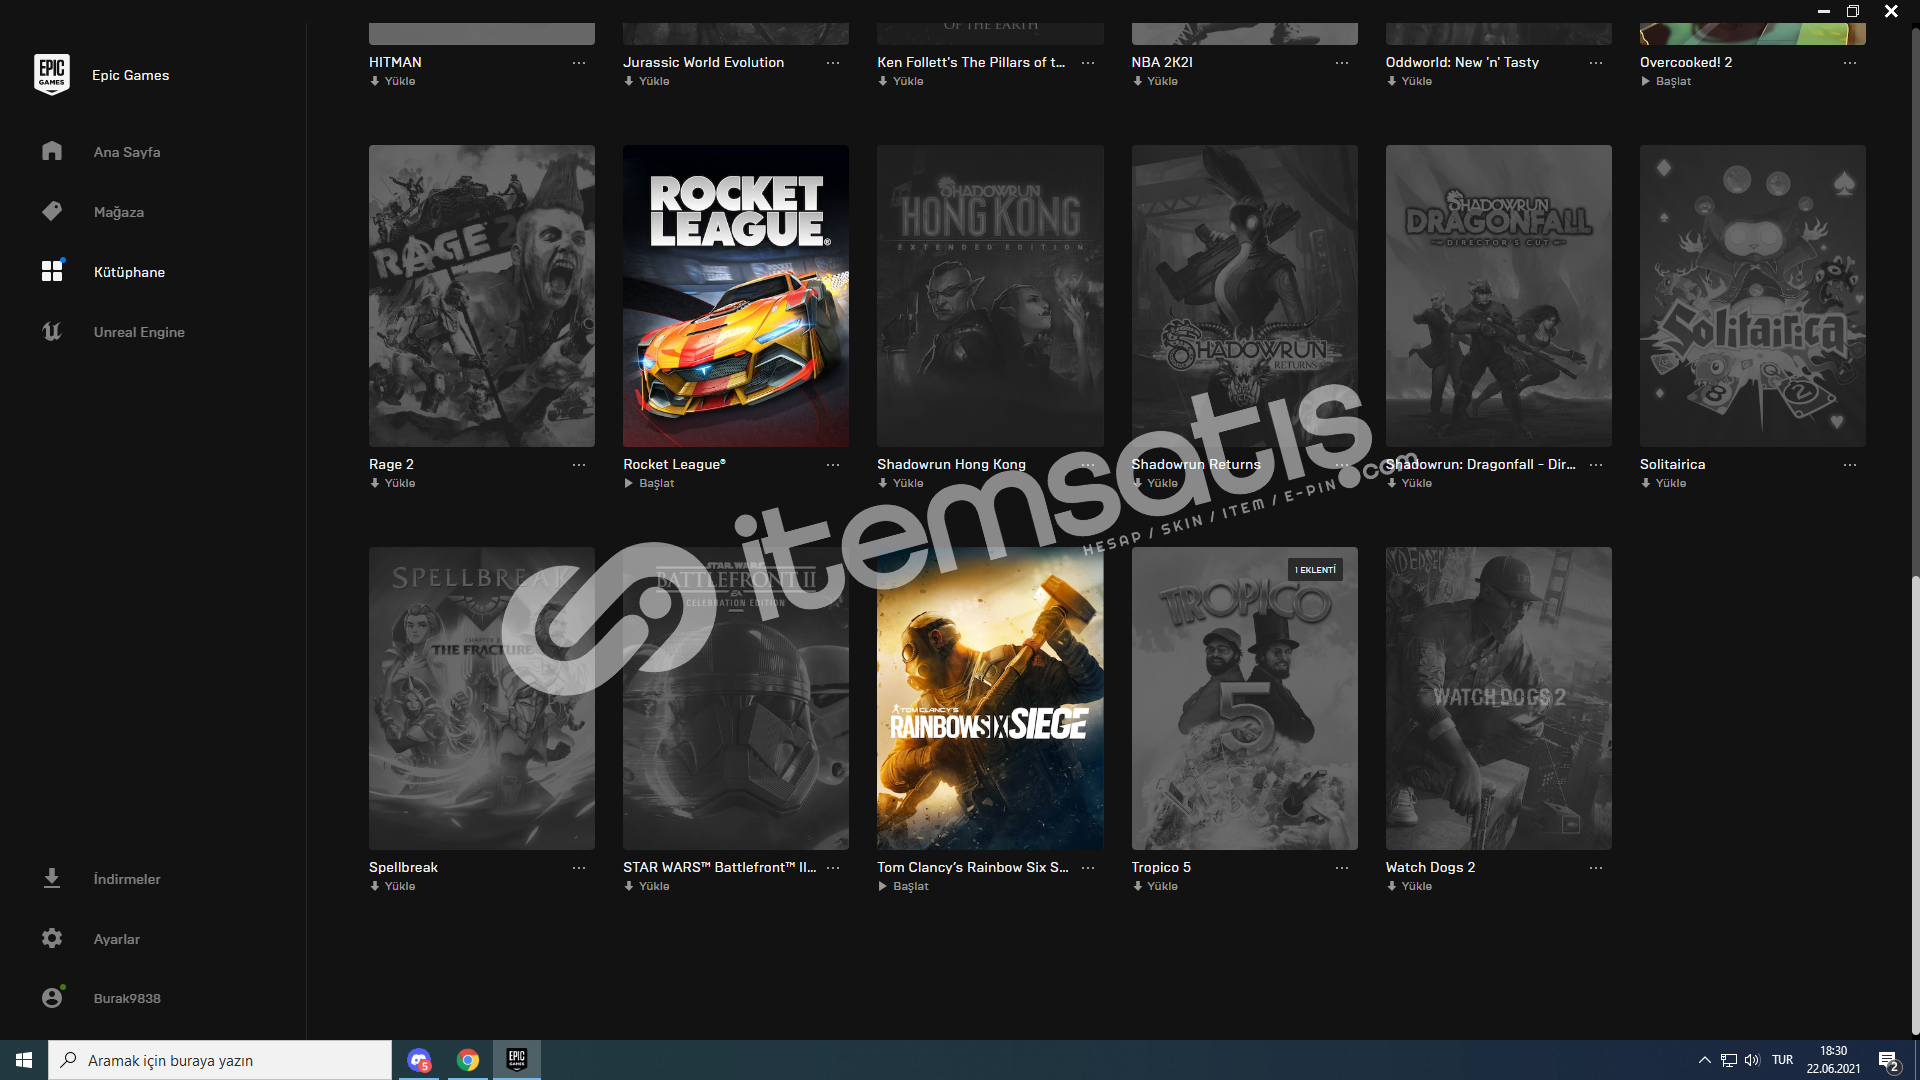Go to the Ana Sayfa home icon
The image size is (1920, 1080).
52,151
